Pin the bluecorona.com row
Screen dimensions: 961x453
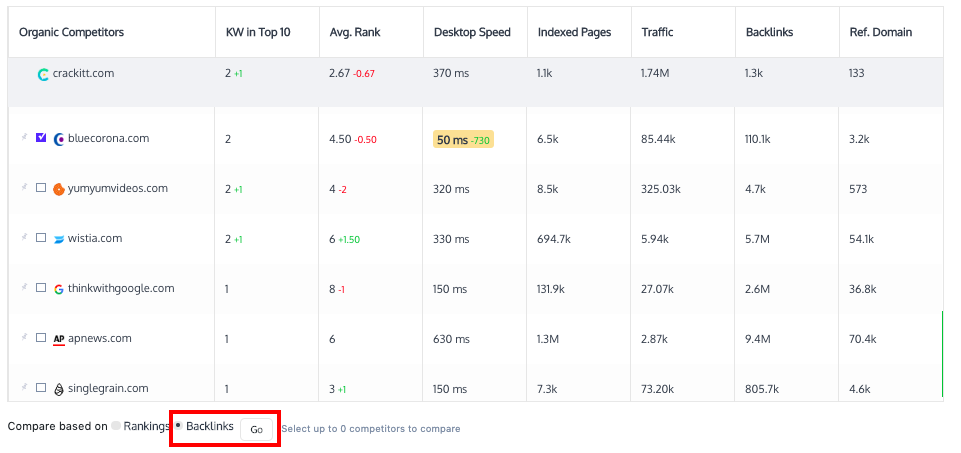coord(25,137)
